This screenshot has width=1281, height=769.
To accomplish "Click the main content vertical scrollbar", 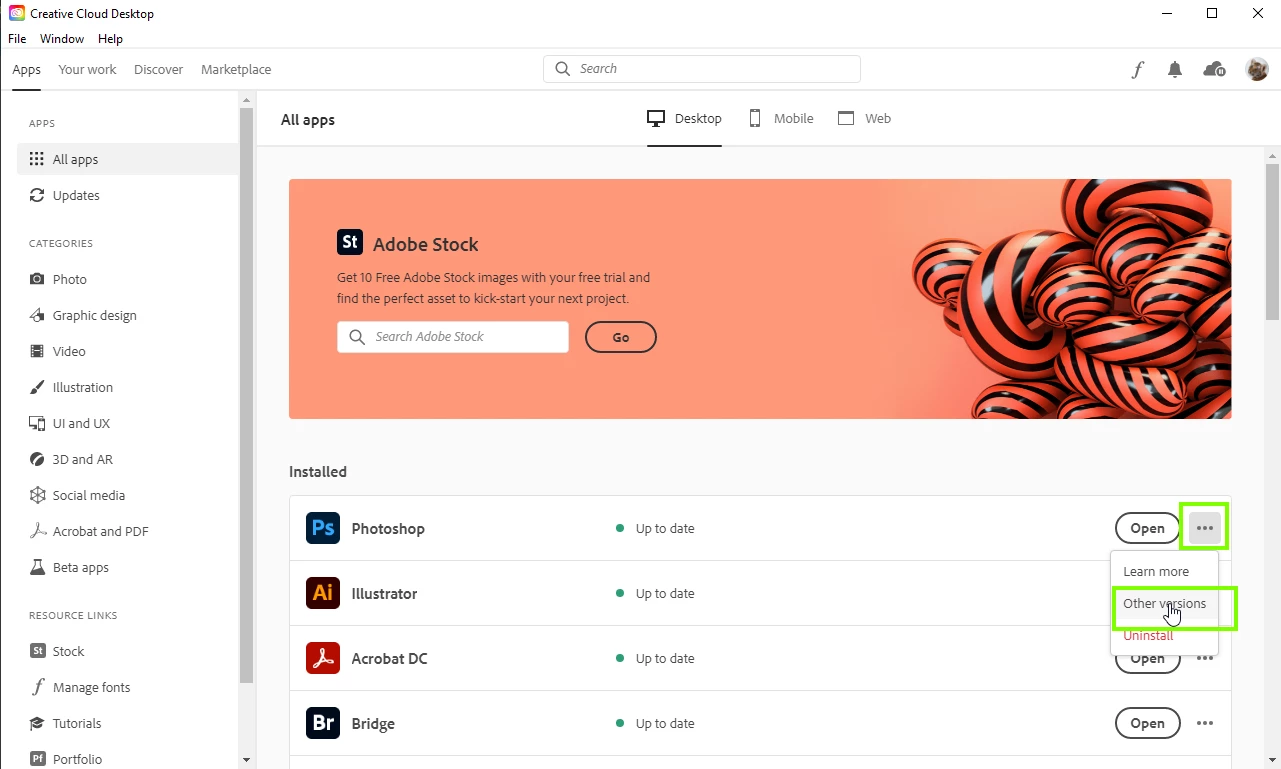I will click(1272, 243).
